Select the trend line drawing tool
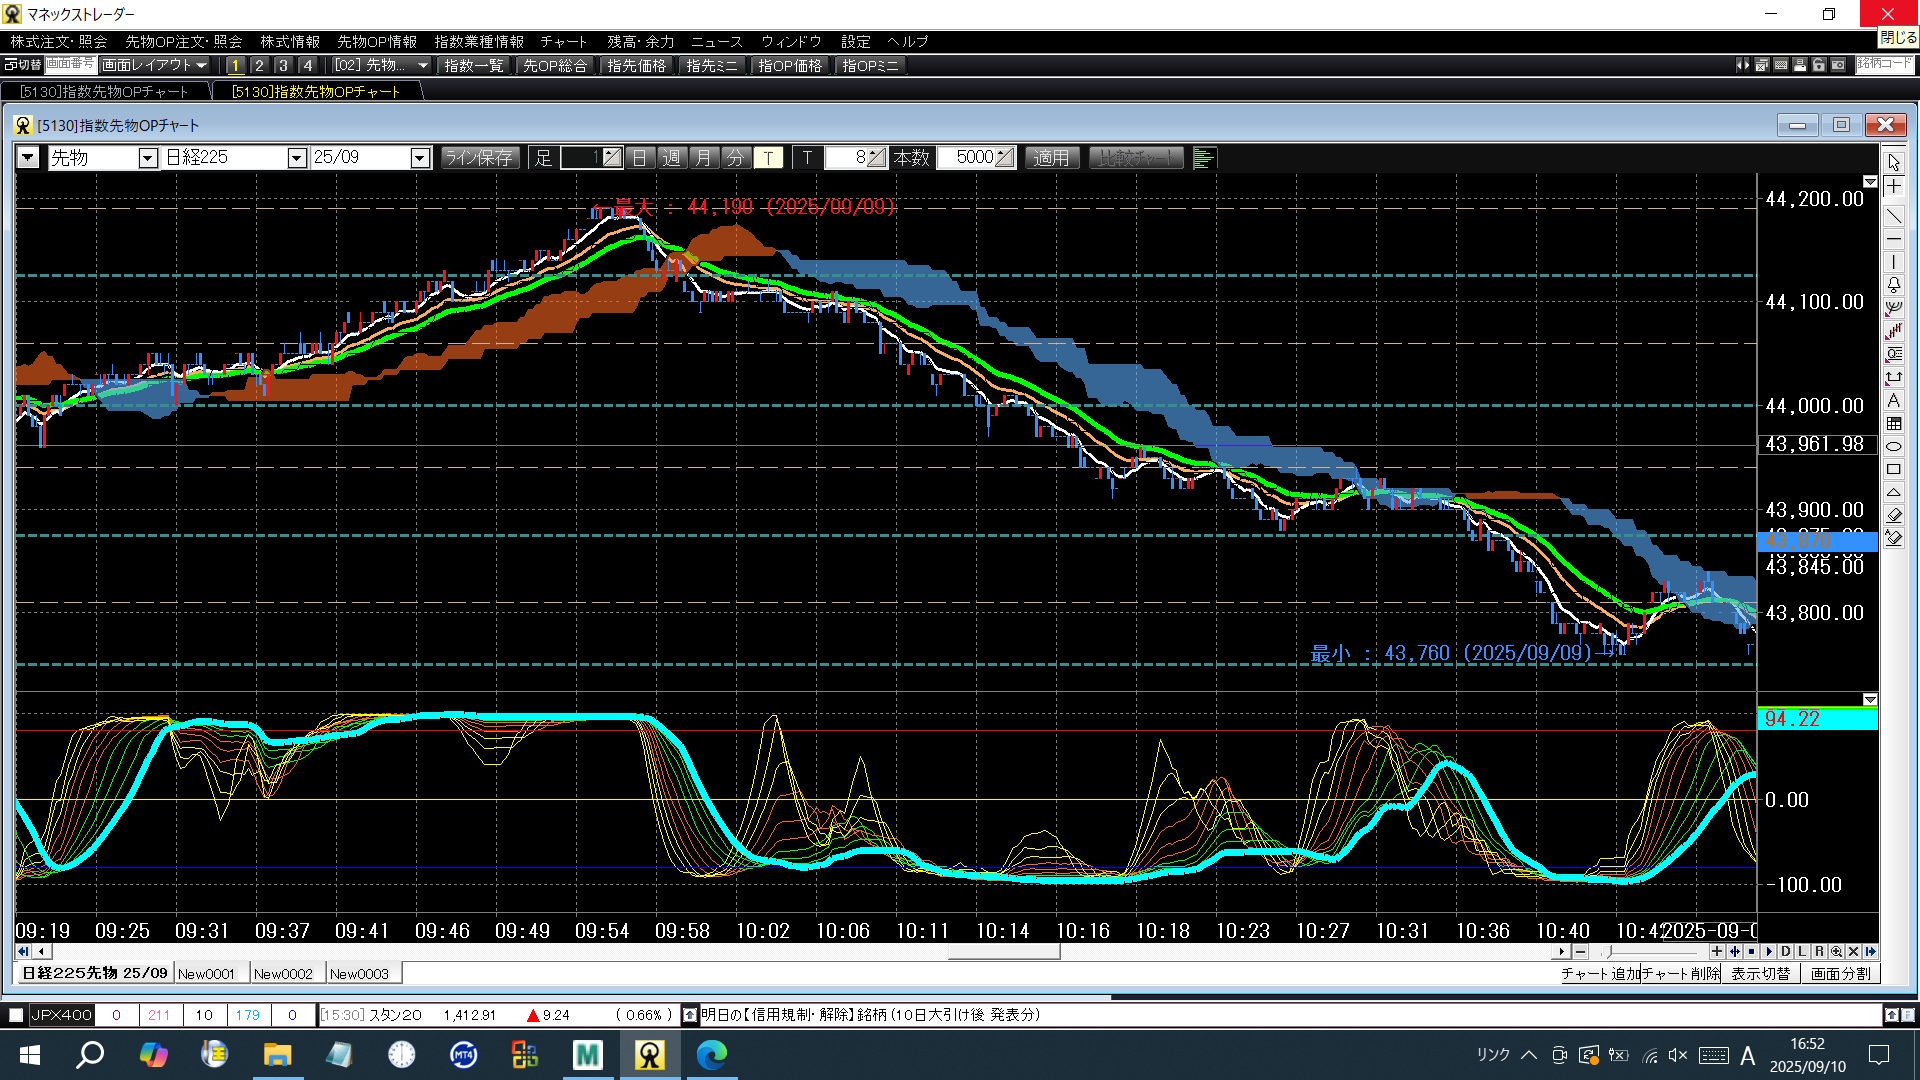1920x1080 pixels. point(1894,215)
